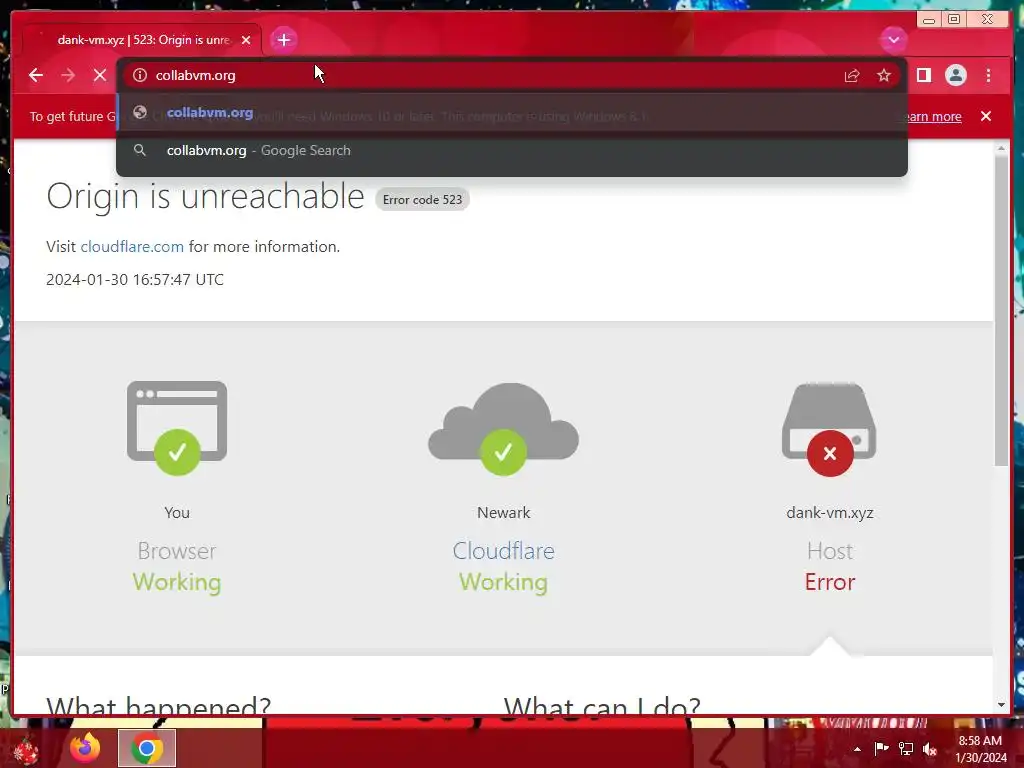This screenshot has width=1024, height=768.
Task: Choose collabvm.org Google Search suggestion
Action: point(512,150)
